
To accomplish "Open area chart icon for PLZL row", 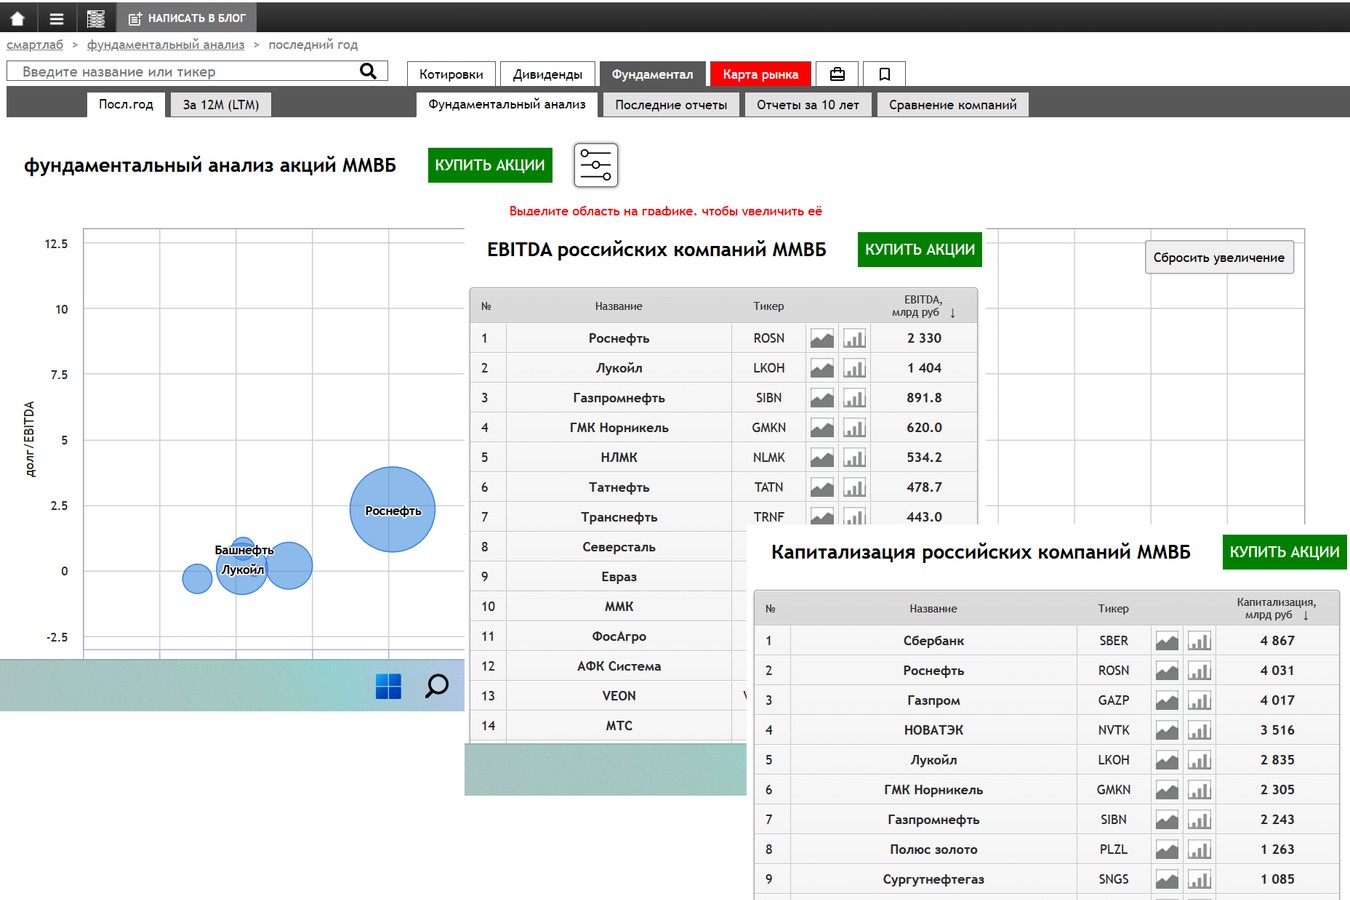I will 1167,850.
